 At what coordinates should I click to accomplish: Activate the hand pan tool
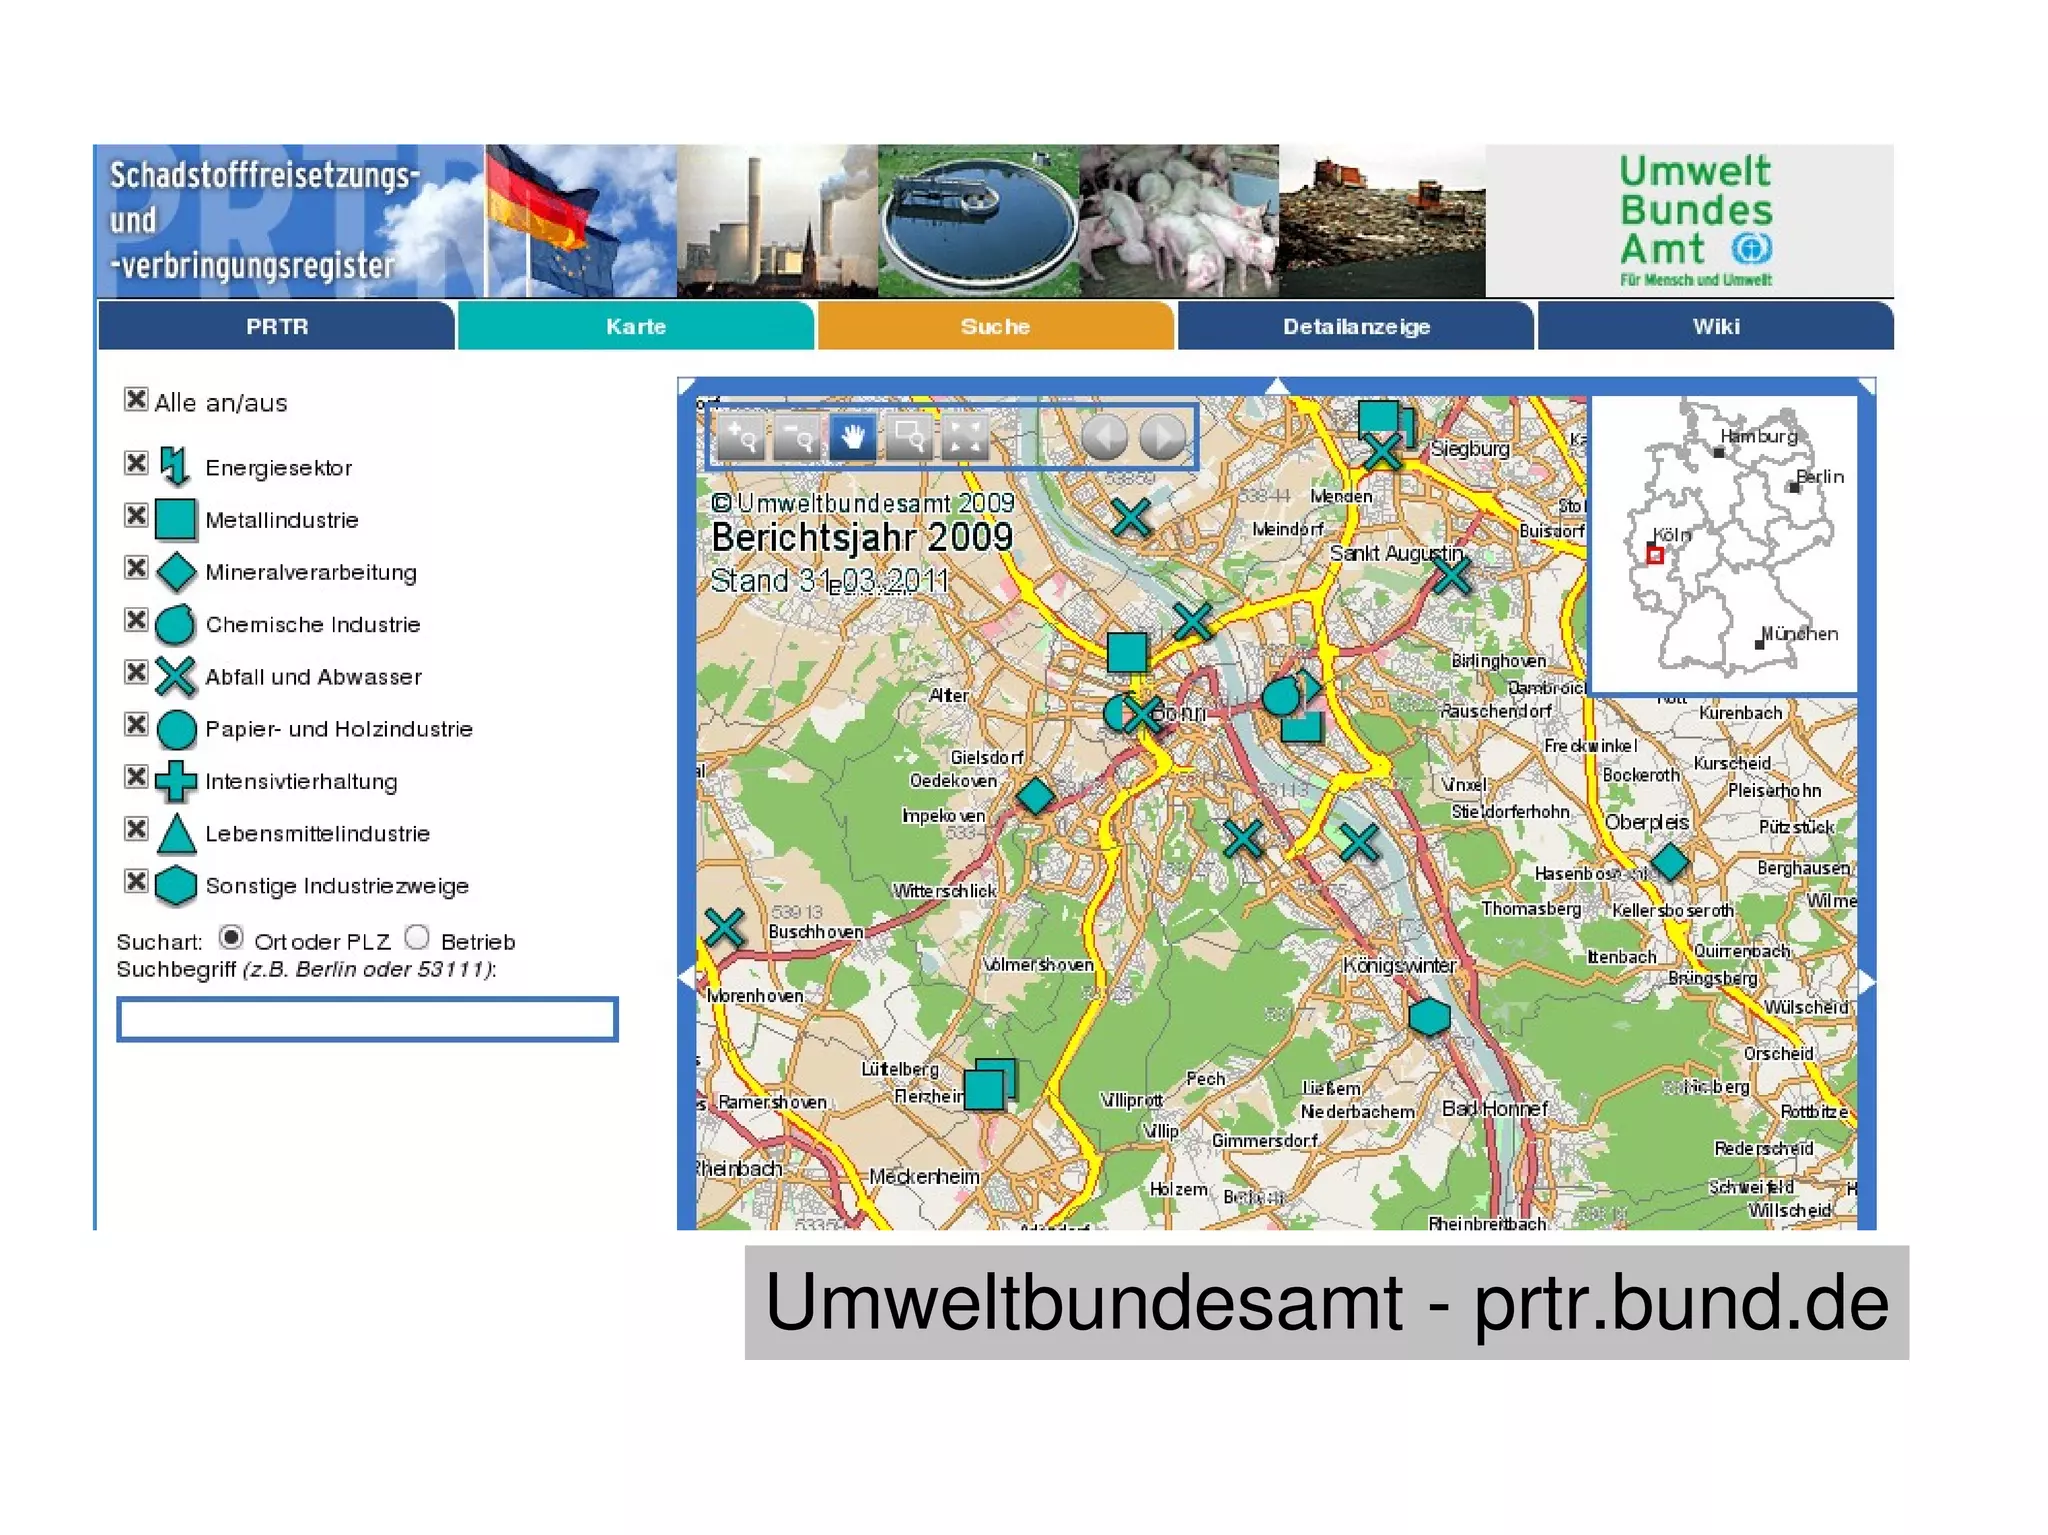[853, 437]
